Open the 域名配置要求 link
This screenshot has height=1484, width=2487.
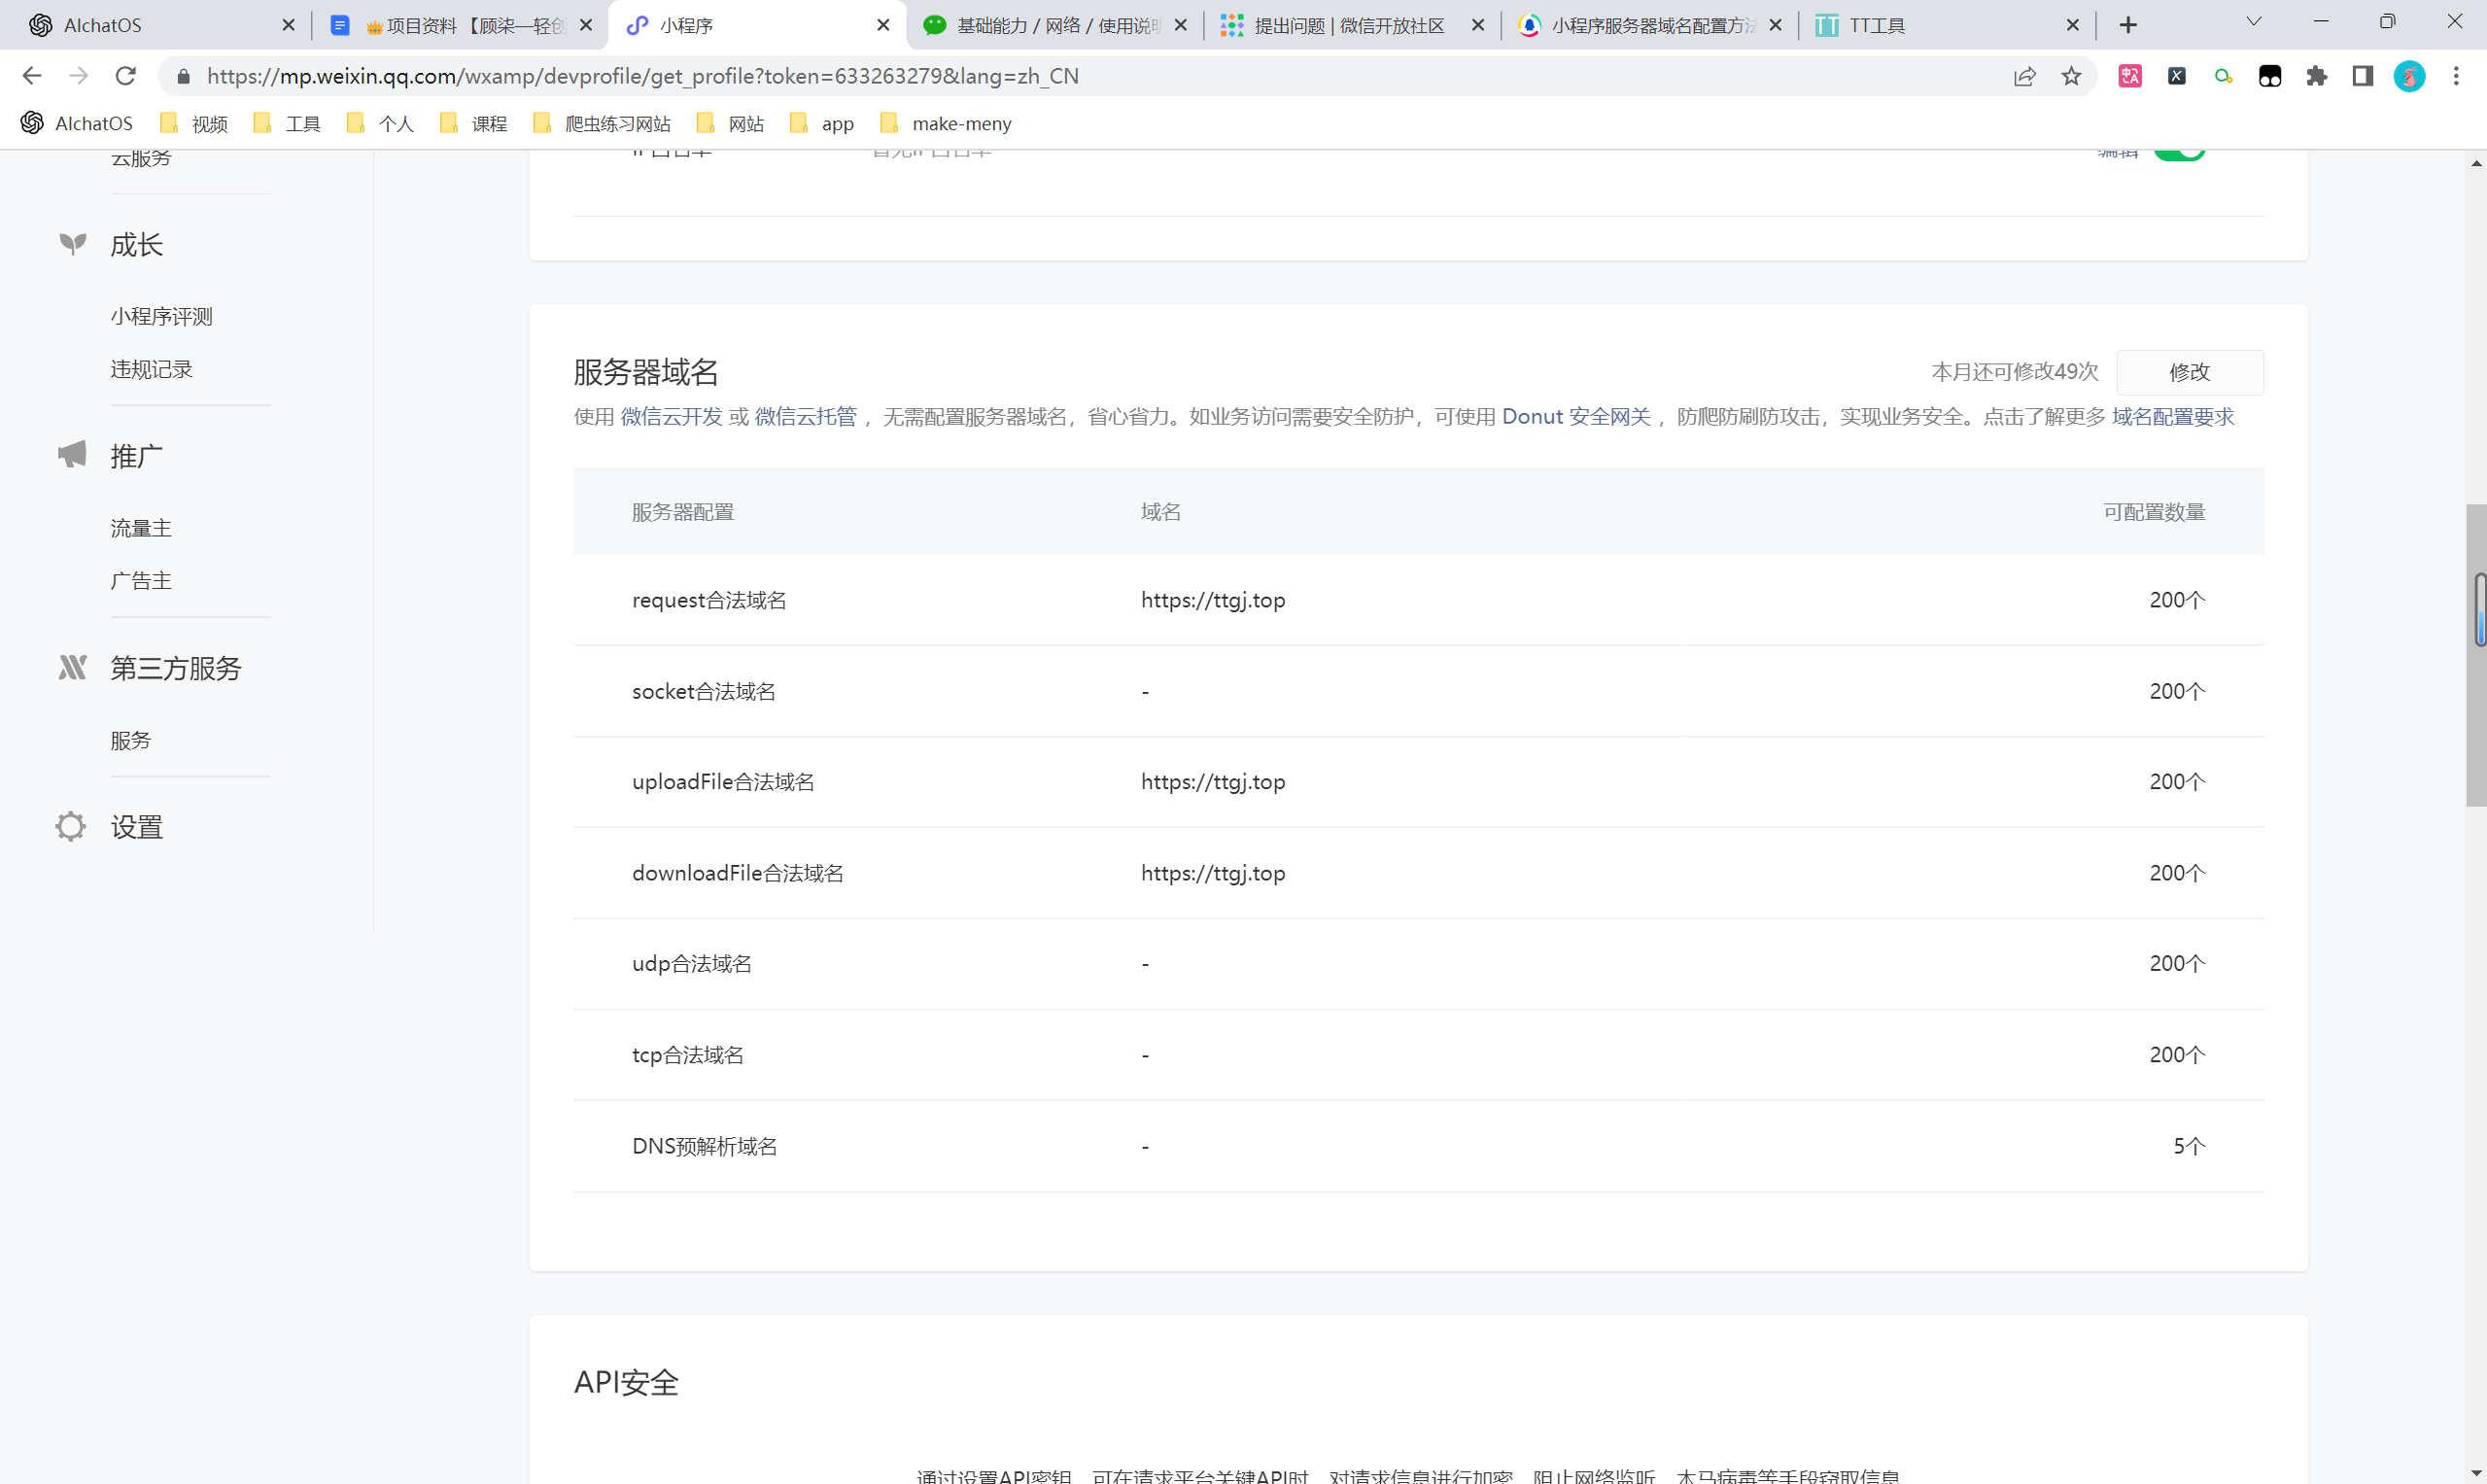[2172, 417]
